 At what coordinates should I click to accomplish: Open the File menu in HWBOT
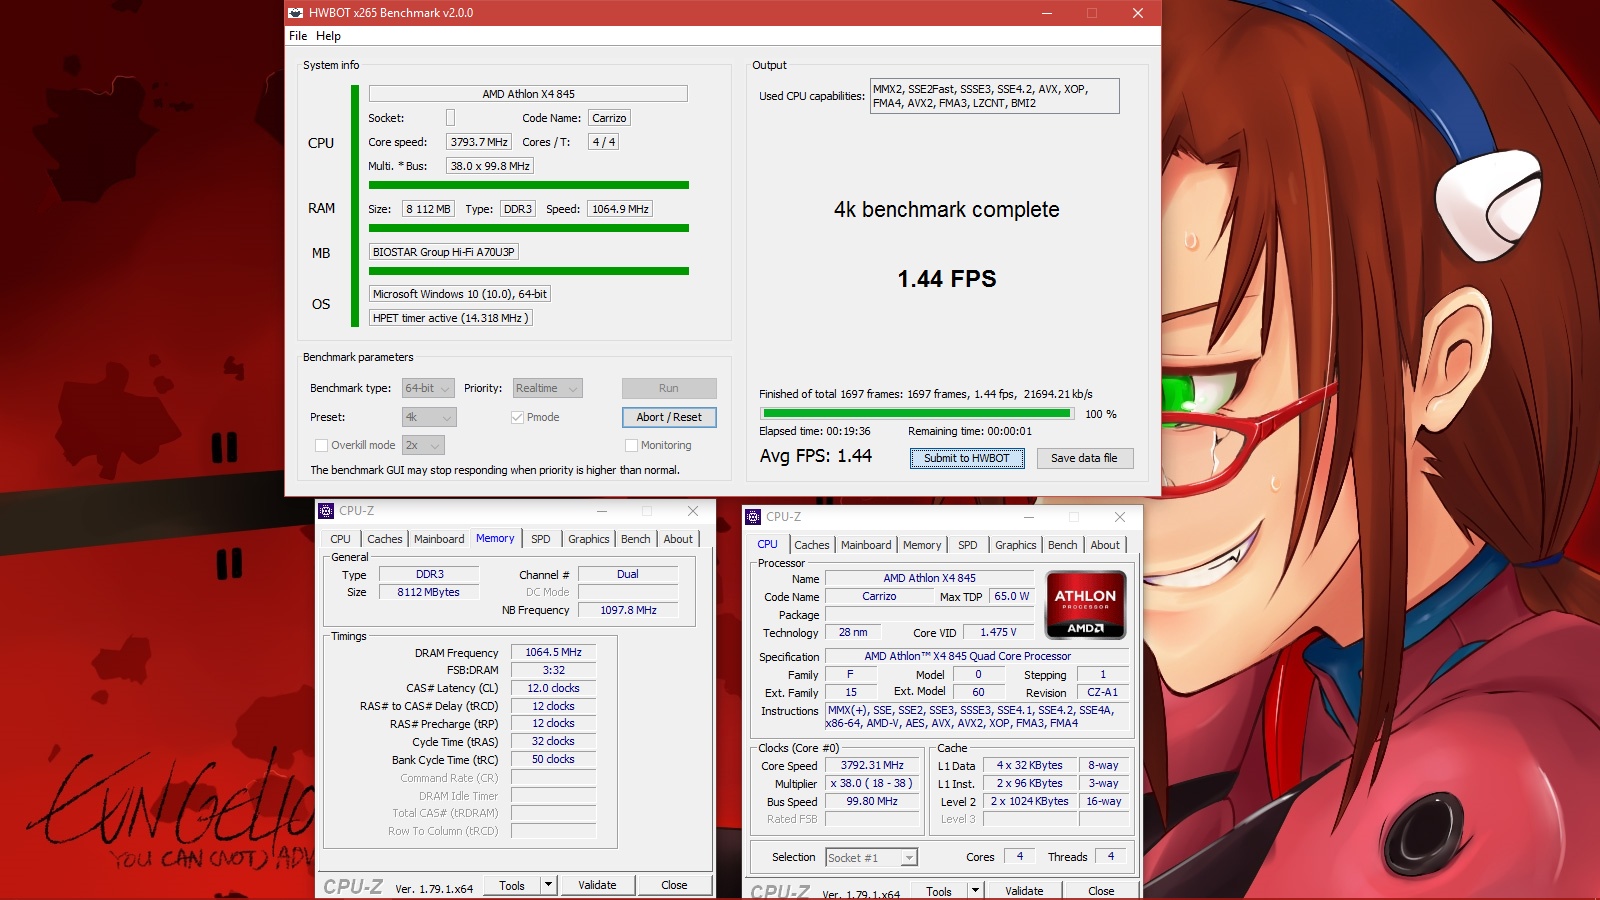(298, 36)
